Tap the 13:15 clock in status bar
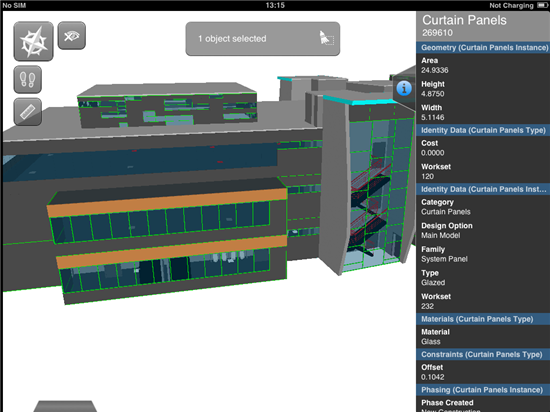550x412 pixels. point(275,5)
